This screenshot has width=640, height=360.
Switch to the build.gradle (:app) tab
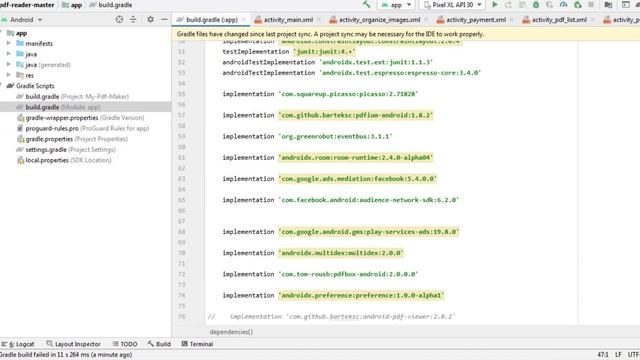211,20
